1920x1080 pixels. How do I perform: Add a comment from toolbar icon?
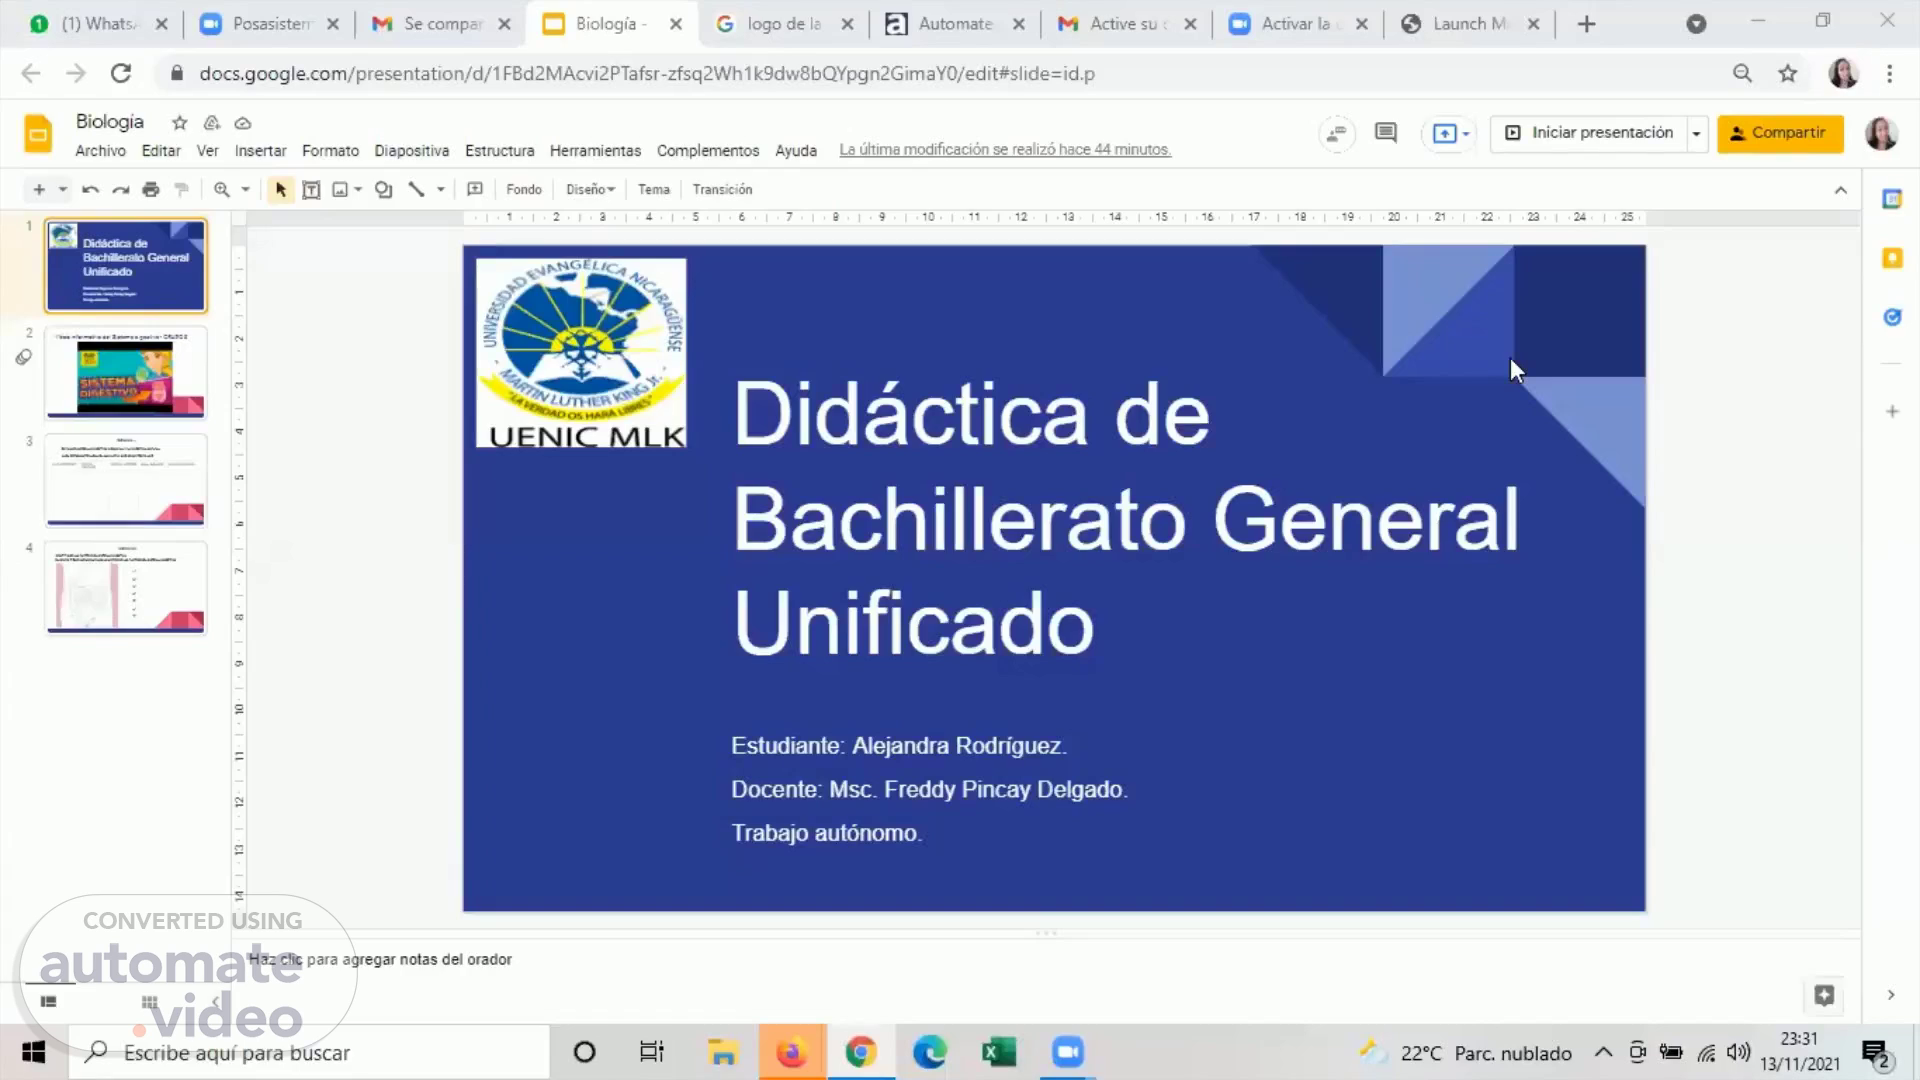point(475,190)
